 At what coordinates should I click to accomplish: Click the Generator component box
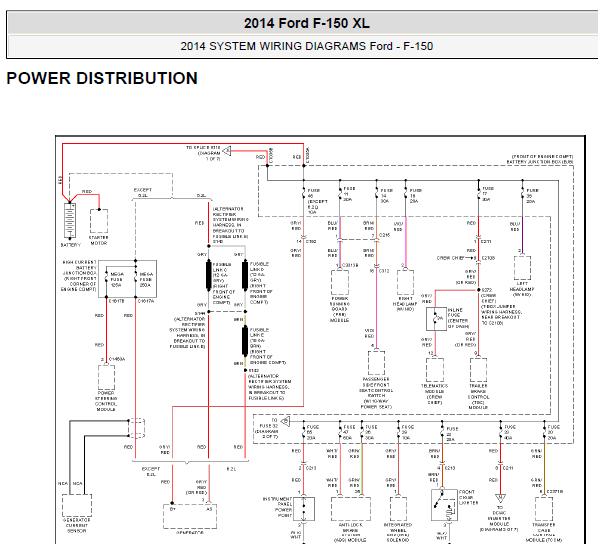point(190,517)
